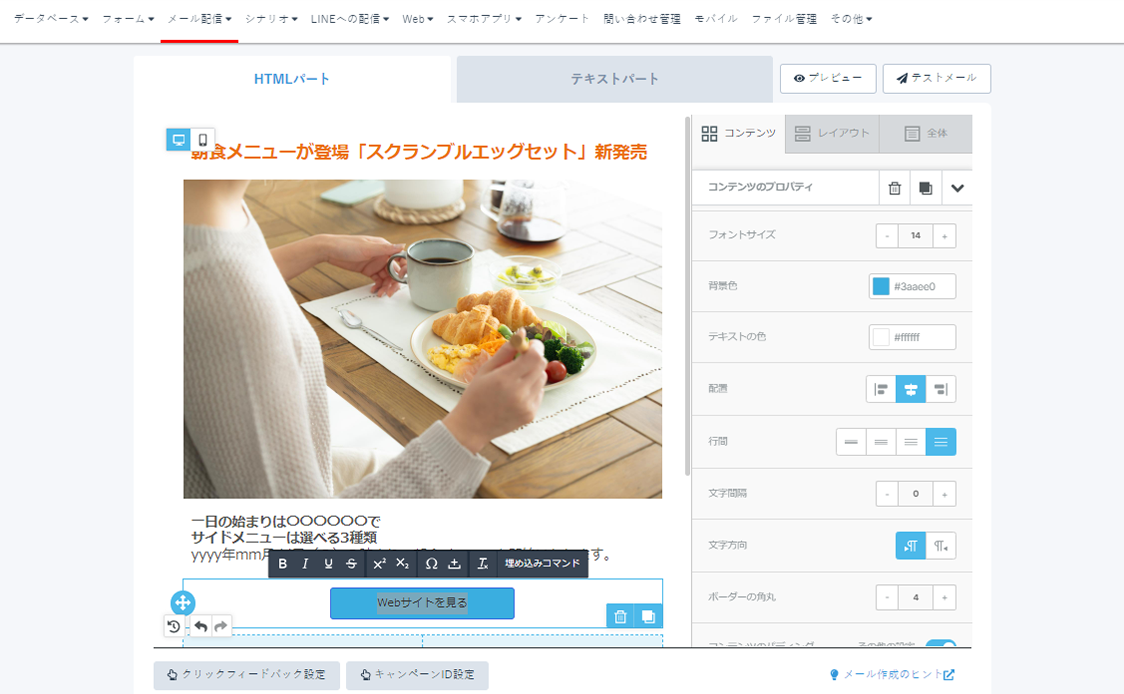Viewport: 1124px width, 694px height.
Task: Decrease フォントサイズ with minus button
Action: click(887, 236)
